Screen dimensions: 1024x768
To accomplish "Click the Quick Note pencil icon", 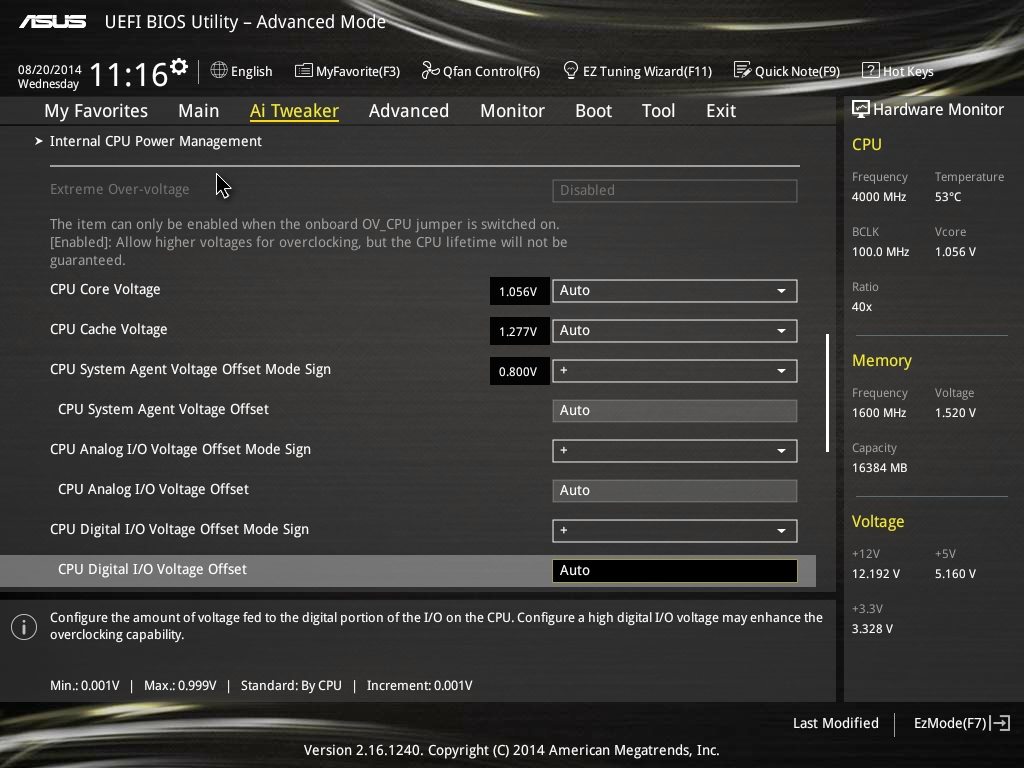I will point(742,70).
